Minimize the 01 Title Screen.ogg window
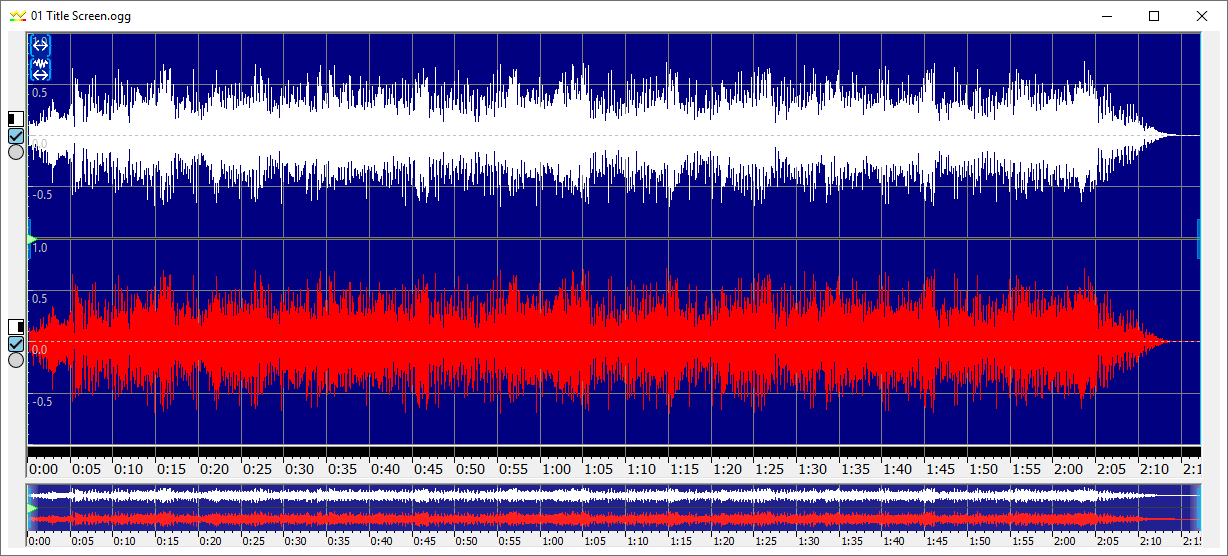Image resolution: width=1228 pixels, height=556 pixels. click(x=1107, y=16)
